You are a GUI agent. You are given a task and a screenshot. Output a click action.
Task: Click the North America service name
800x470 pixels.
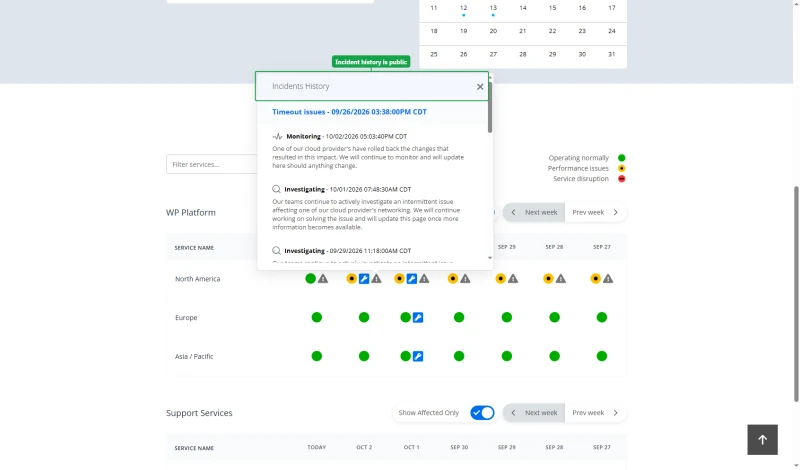tap(197, 279)
